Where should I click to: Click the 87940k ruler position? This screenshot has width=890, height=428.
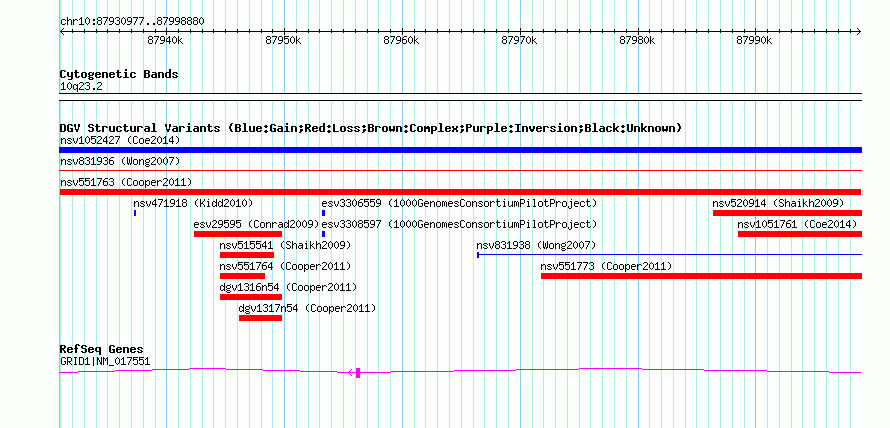tap(165, 40)
